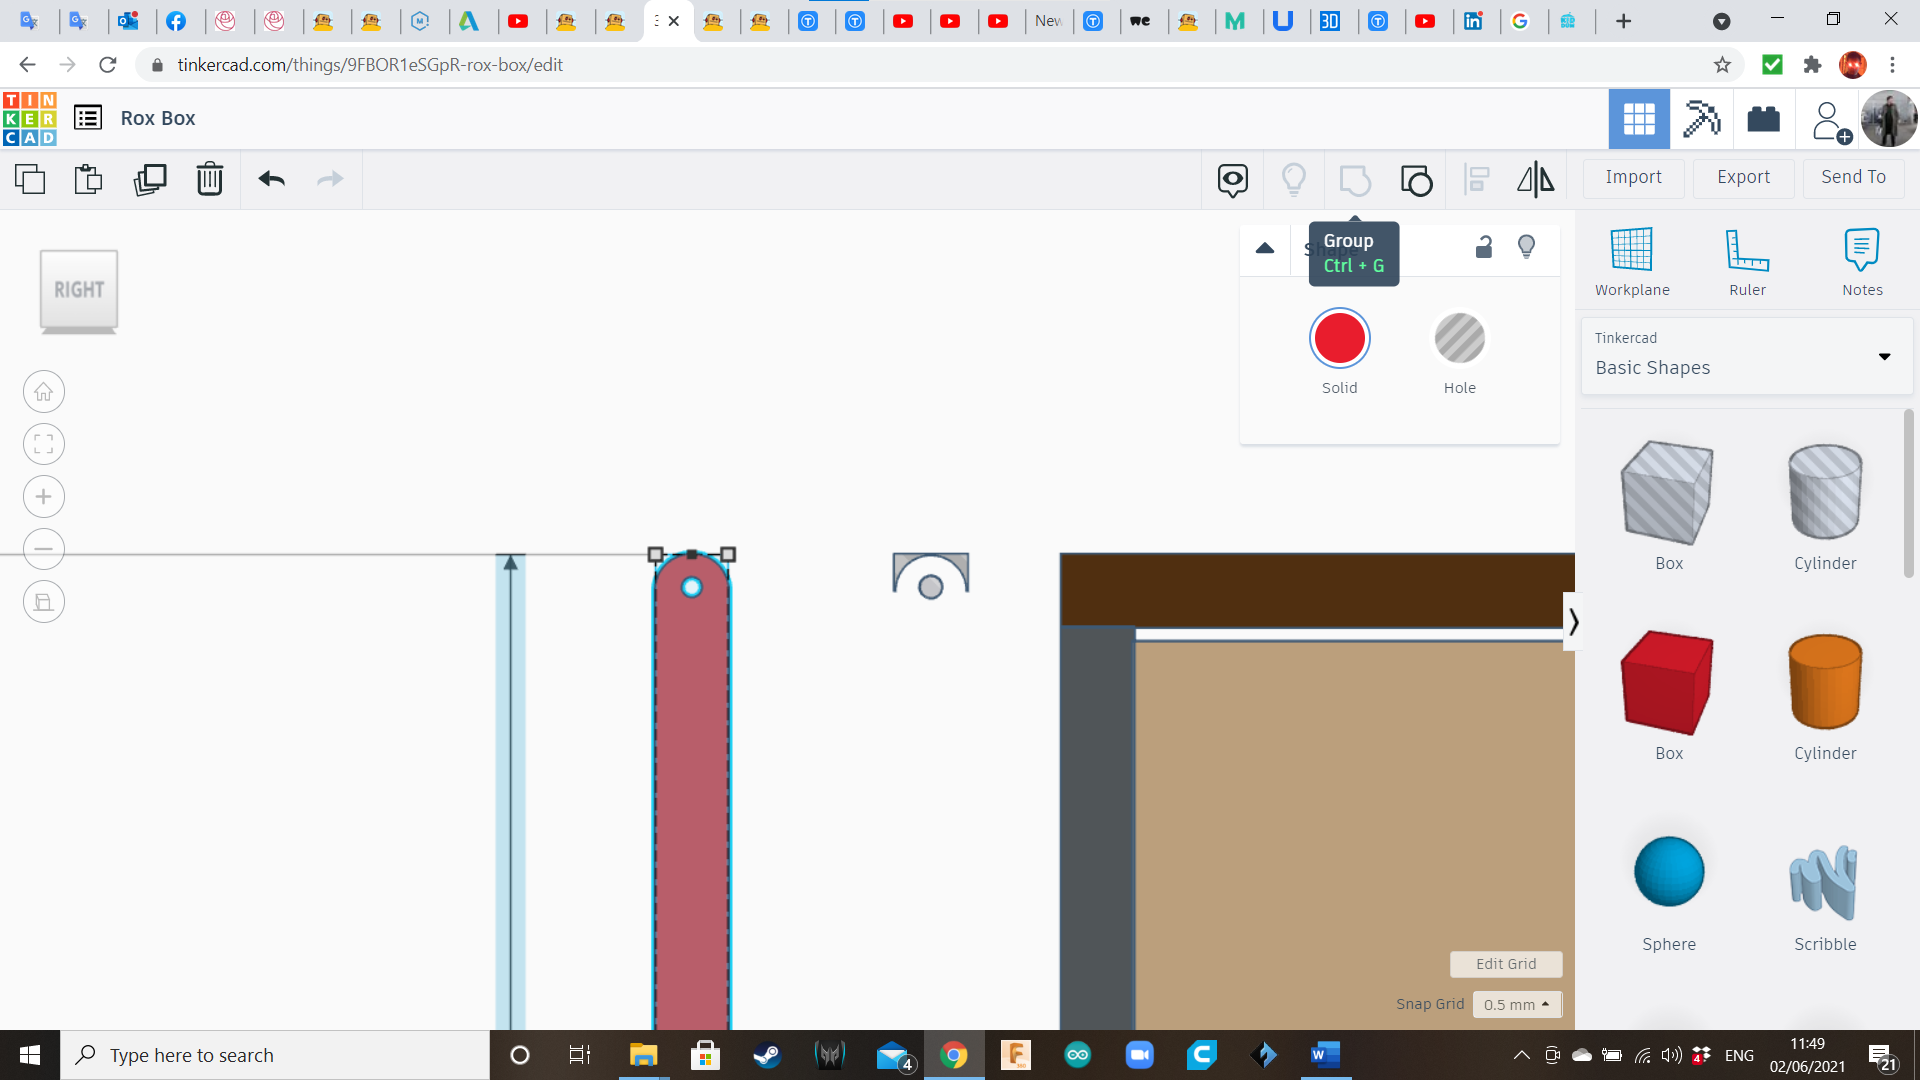Click the Home view icon
1920x1080 pixels.
coord(44,392)
